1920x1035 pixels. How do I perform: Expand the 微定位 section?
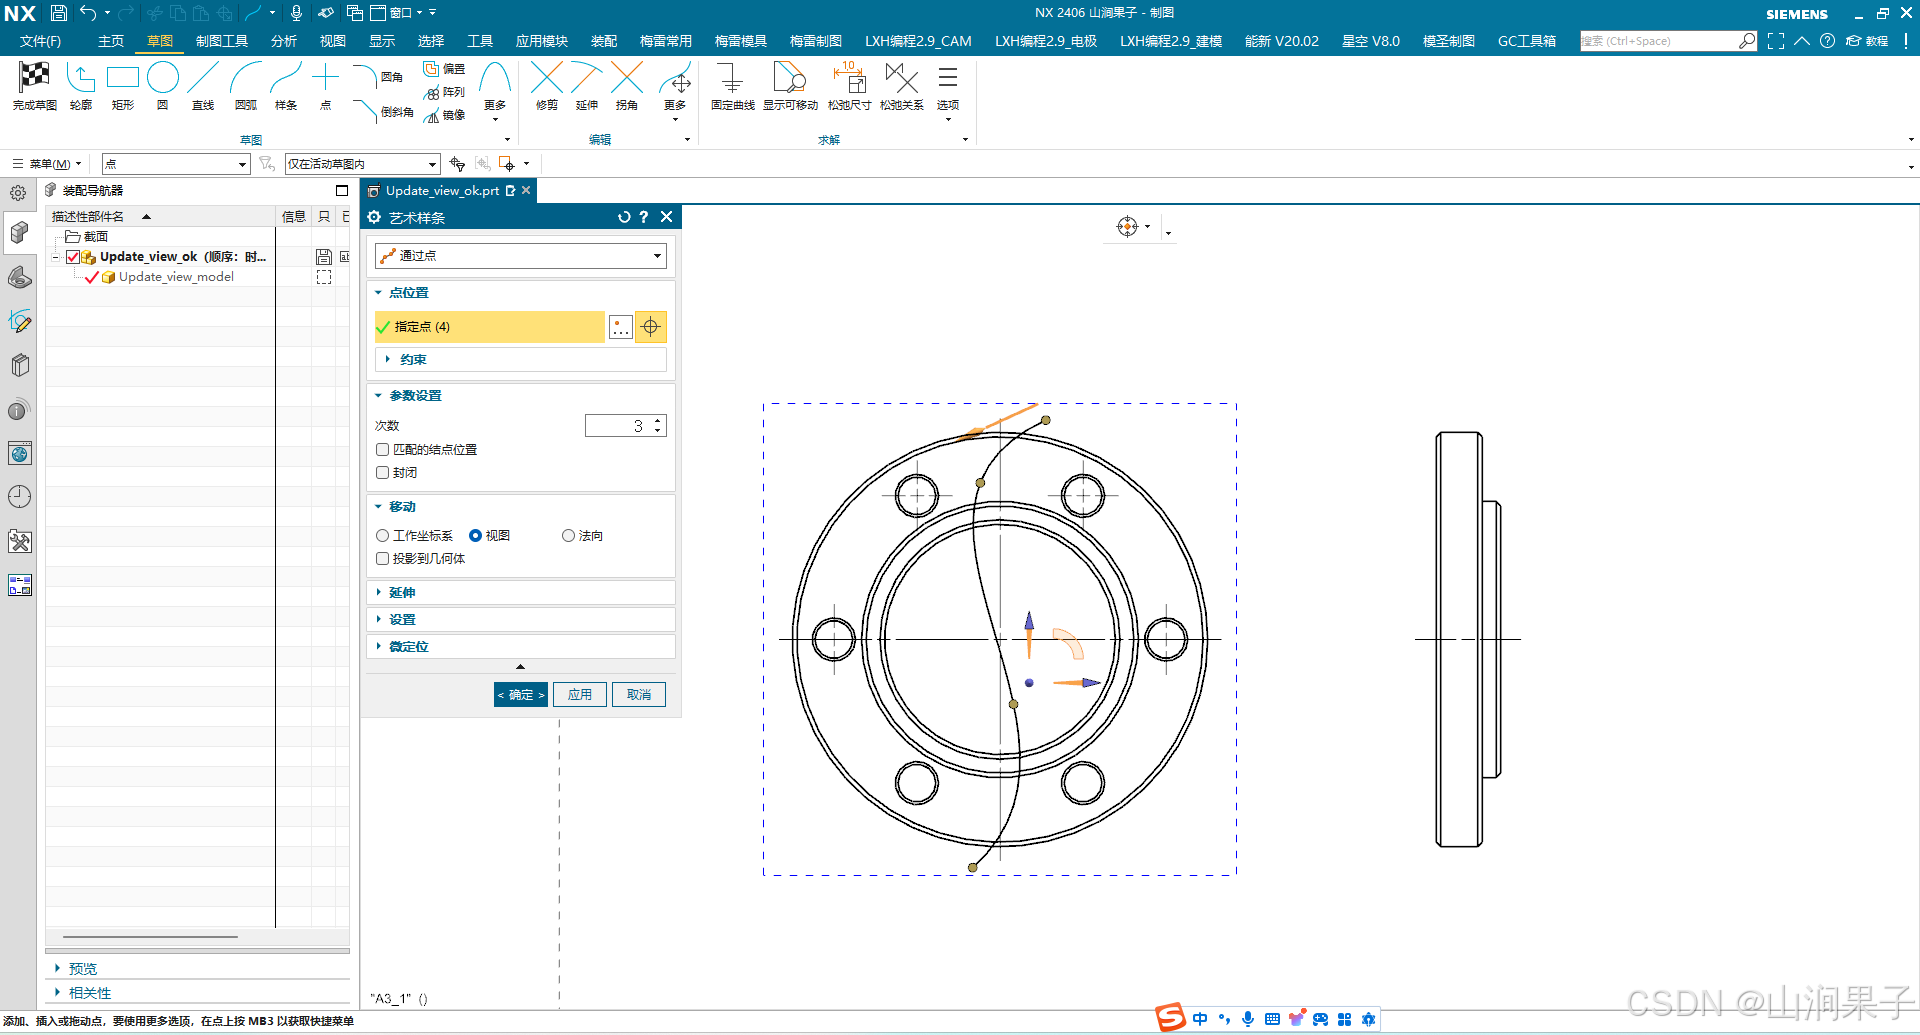(378, 647)
